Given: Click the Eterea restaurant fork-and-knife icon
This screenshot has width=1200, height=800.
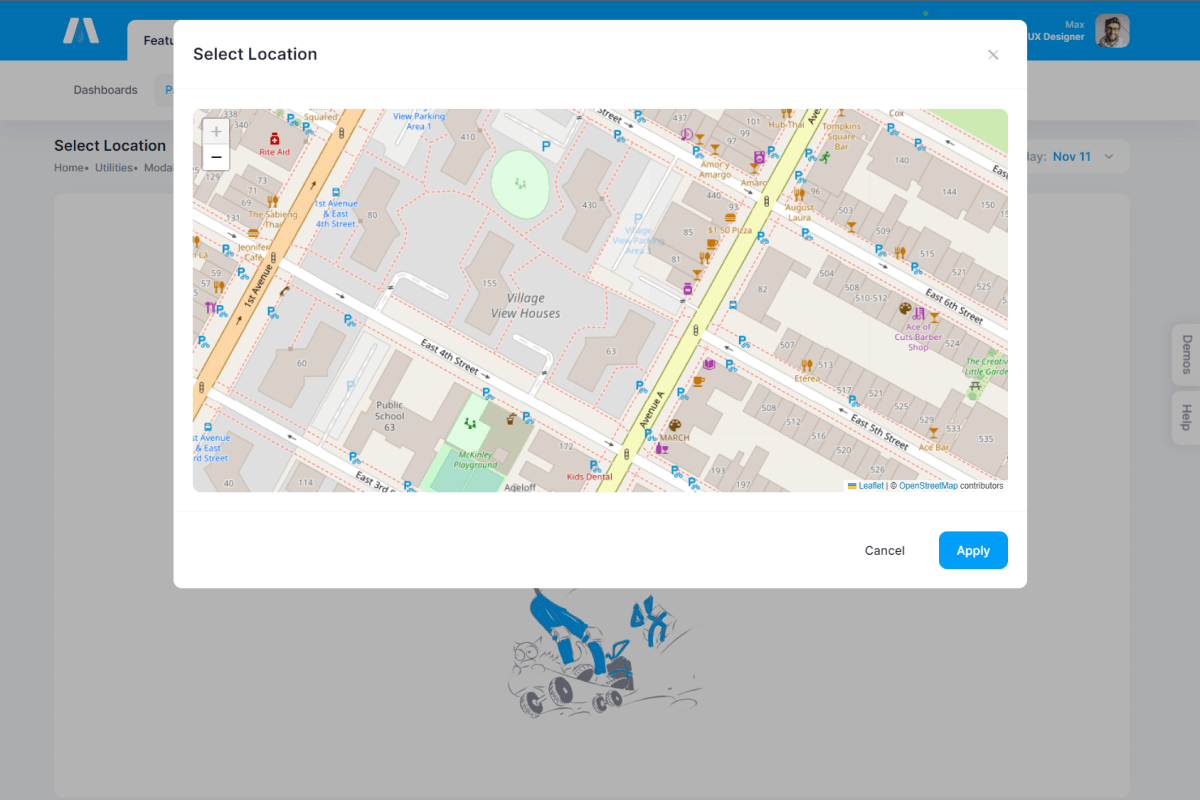Looking at the screenshot, I should pos(806,365).
